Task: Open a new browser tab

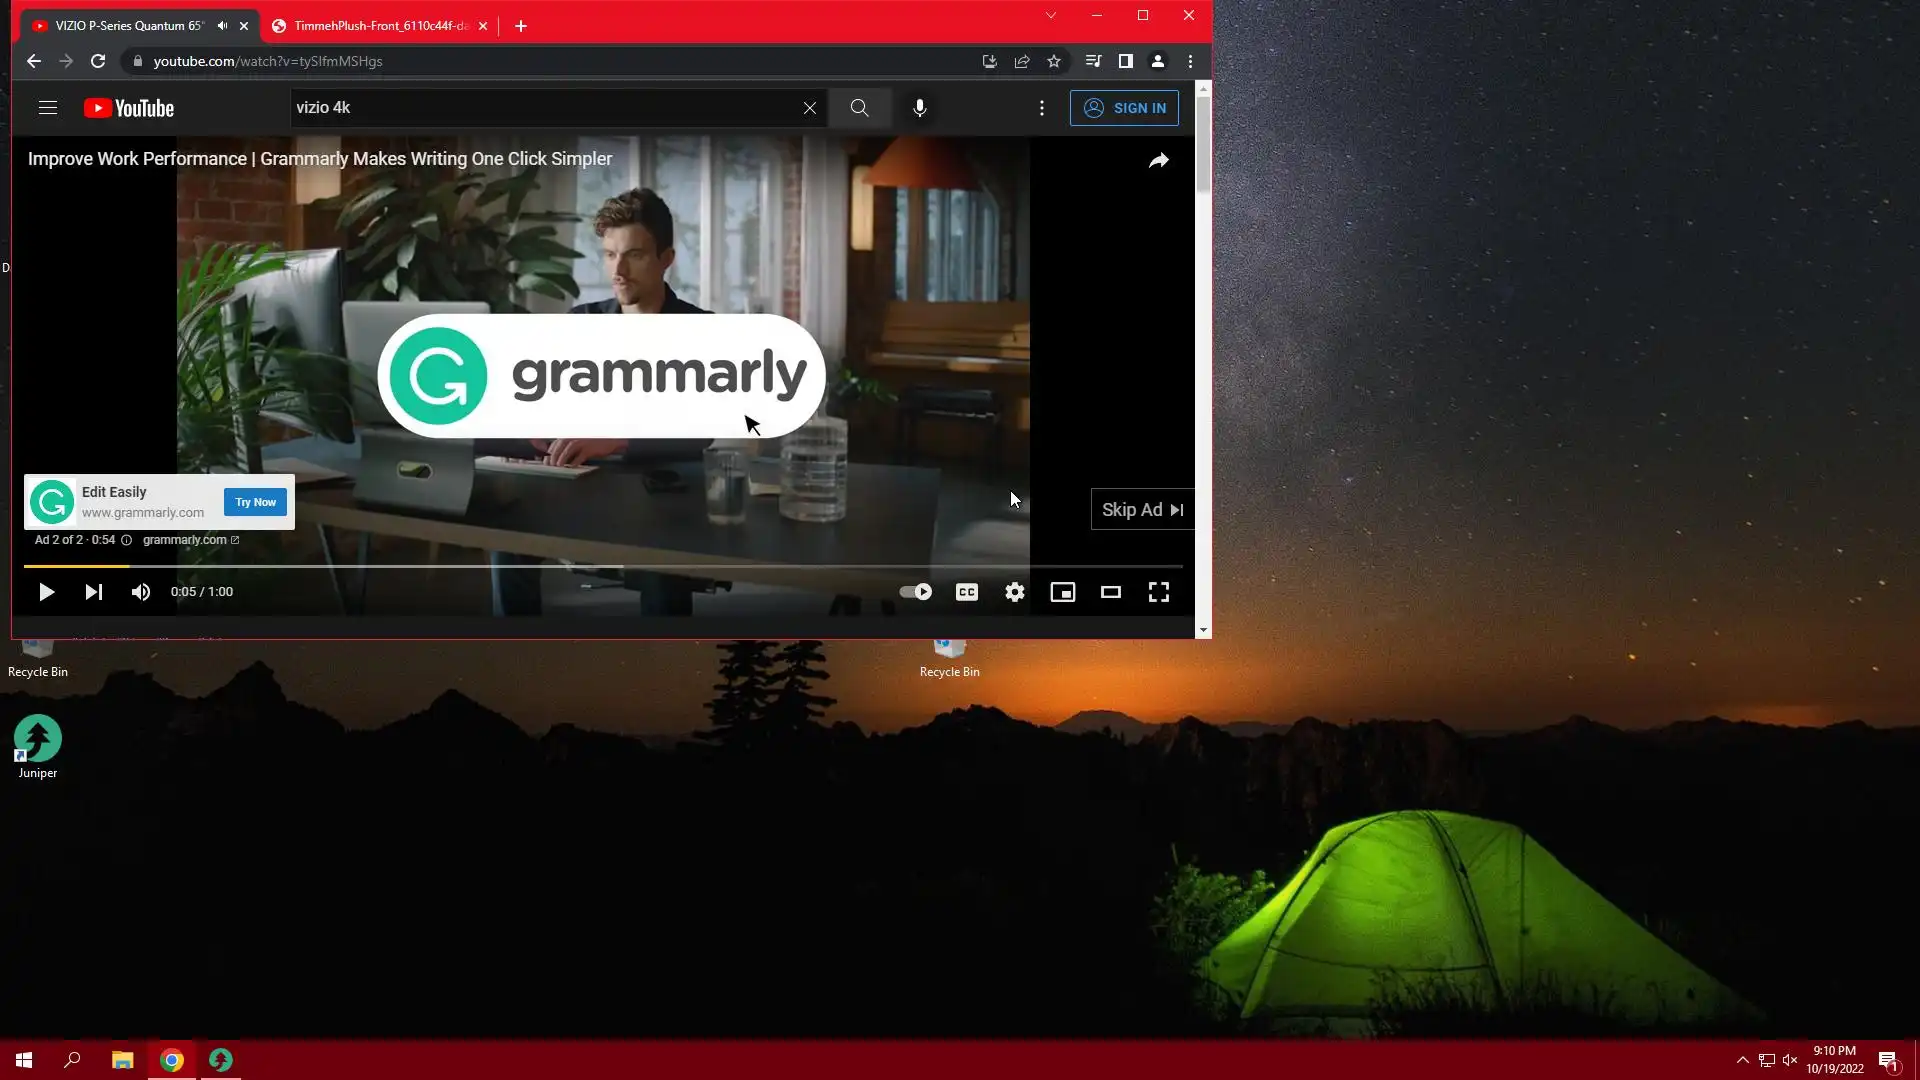Action: click(x=521, y=26)
